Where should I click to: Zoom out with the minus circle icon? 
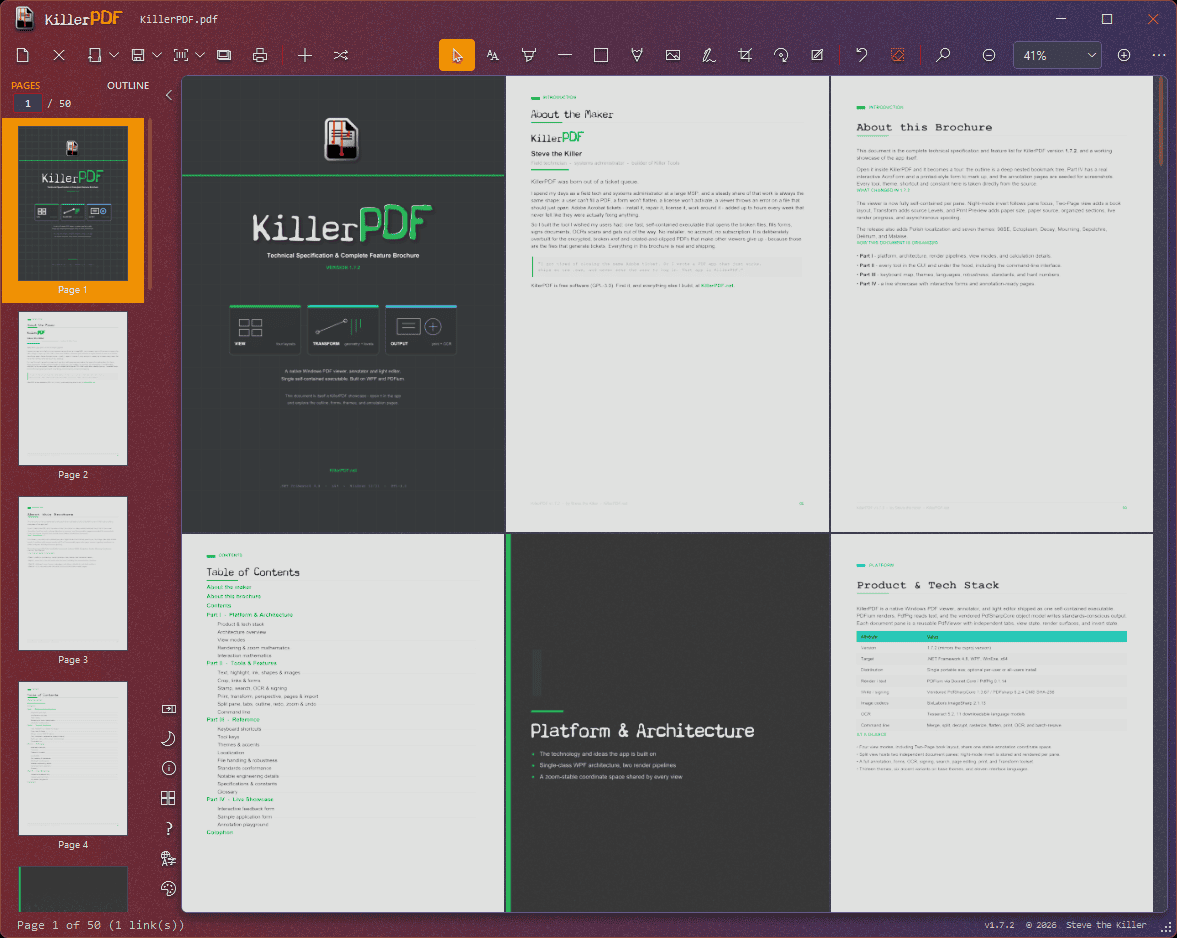click(x=989, y=56)
